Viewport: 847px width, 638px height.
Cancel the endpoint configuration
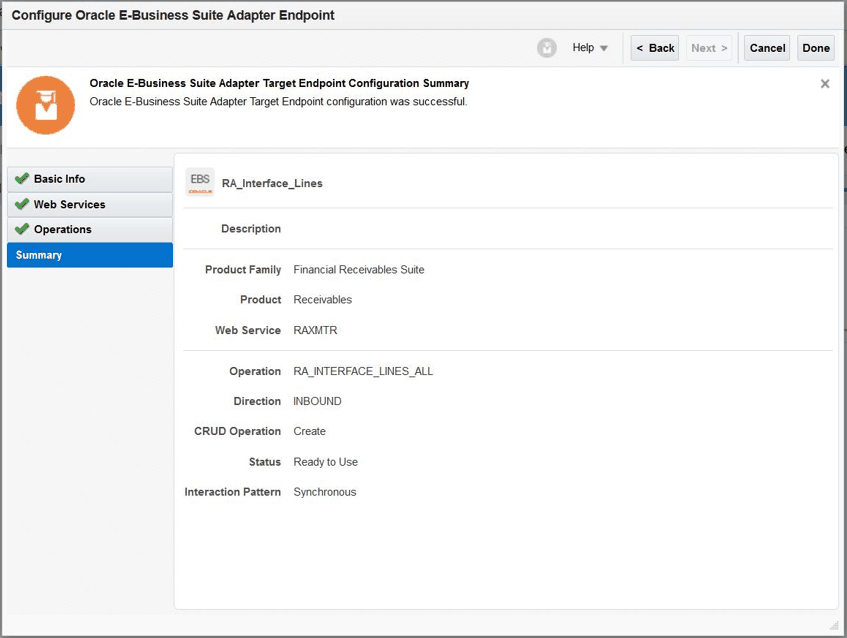(767, 48)
